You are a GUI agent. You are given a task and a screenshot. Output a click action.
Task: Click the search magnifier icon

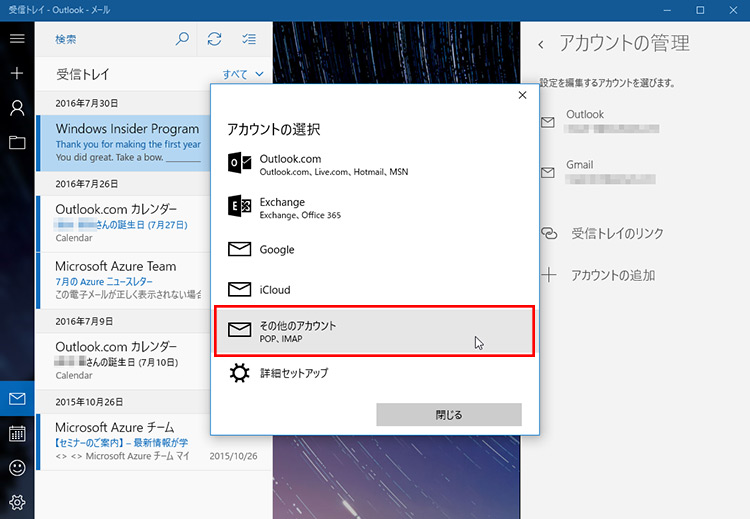point(182,40)
